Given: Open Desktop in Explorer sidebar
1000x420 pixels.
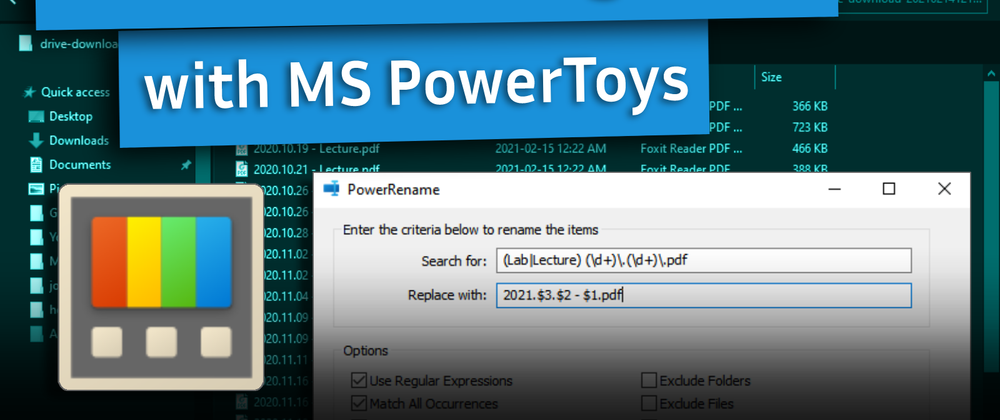Looking at the screenshot, I should pyautogui.click(x=71, y=117).
